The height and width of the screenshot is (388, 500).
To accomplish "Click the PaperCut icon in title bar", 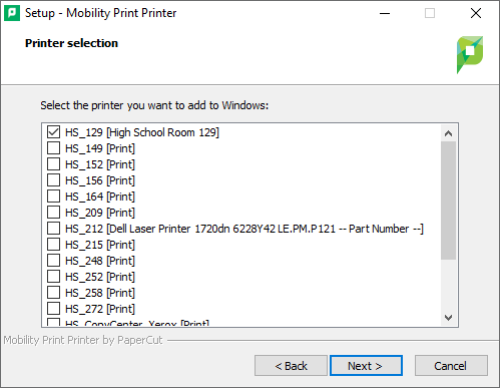I will click(x=12, y=13).
